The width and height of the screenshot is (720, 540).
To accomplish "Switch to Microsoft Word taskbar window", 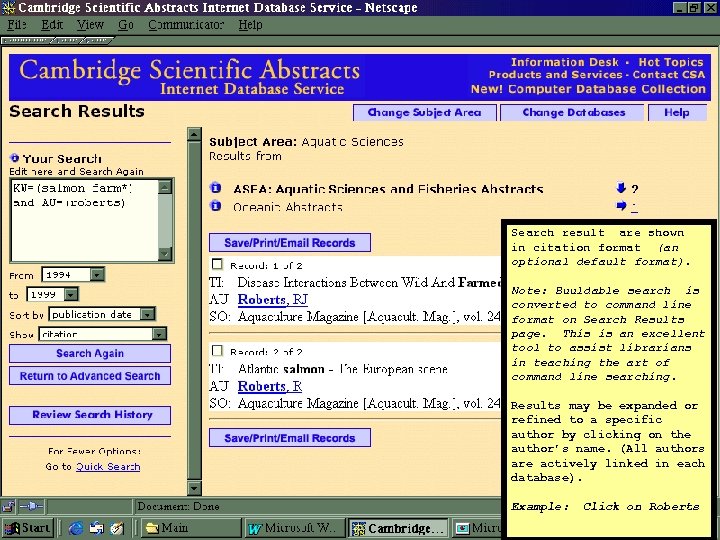I will coord(294,528).
